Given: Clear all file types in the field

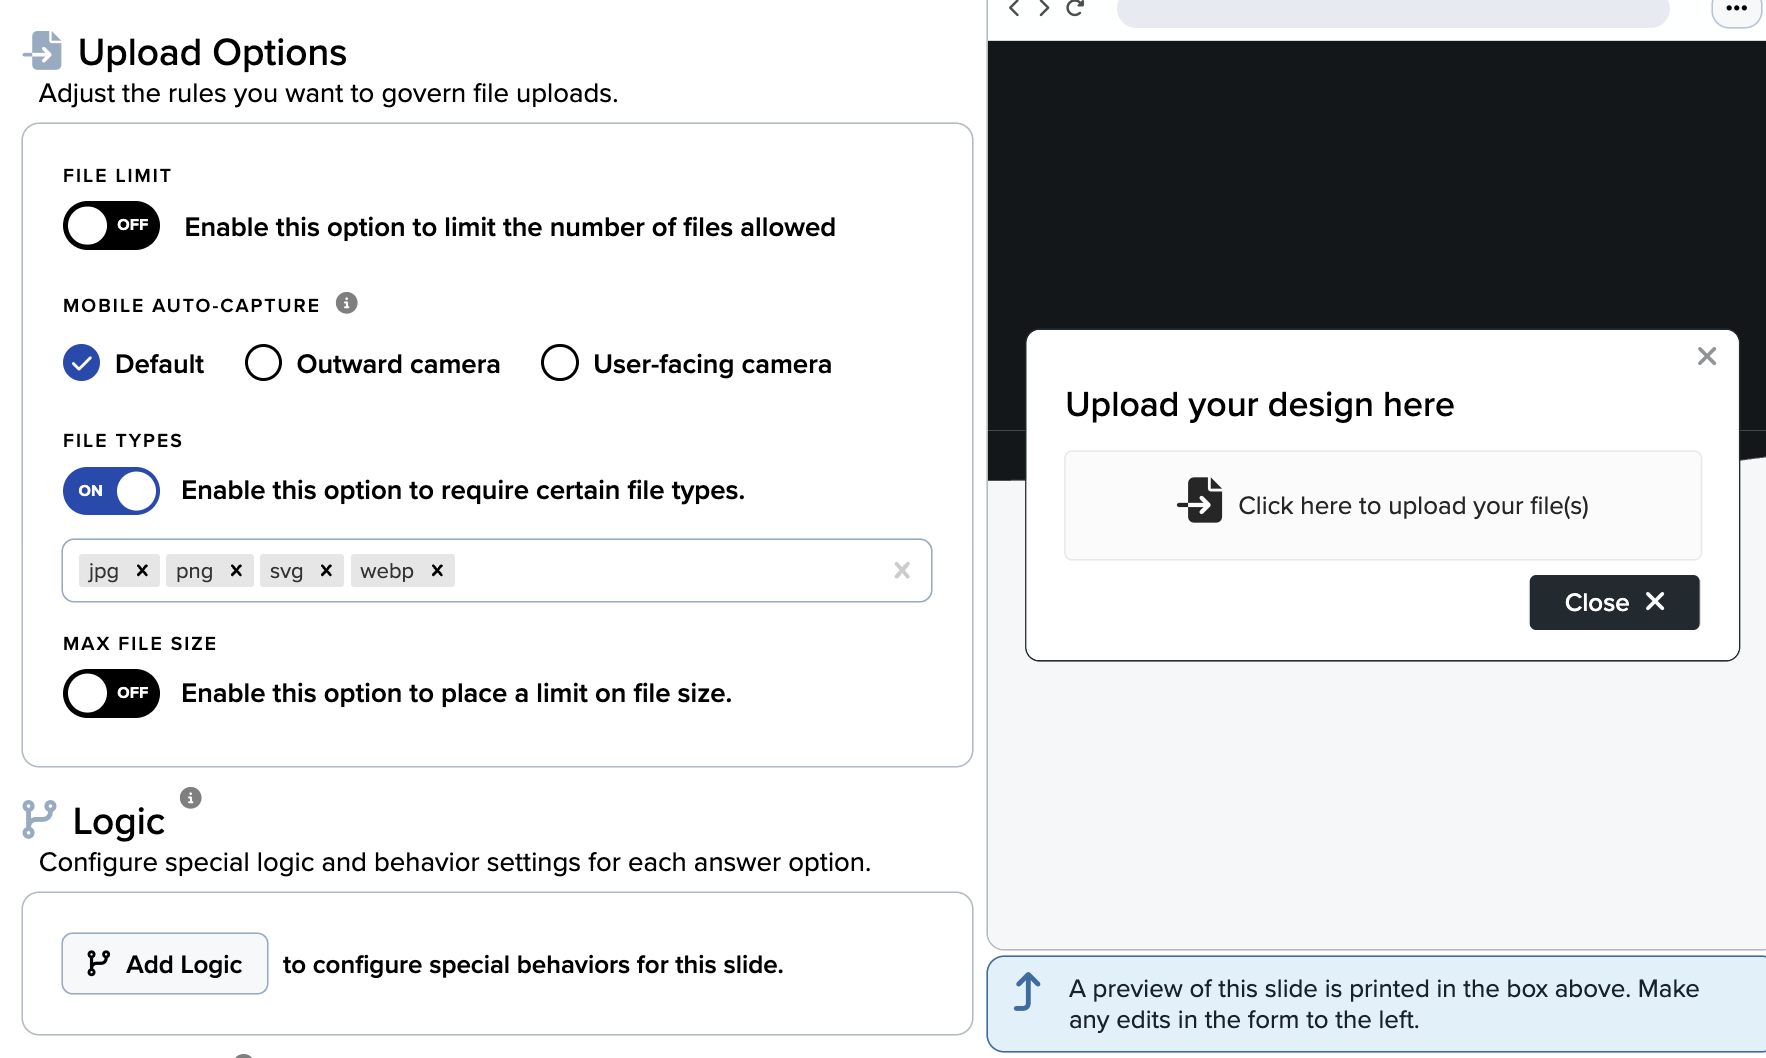Looking at the screenshot, I should pos(901,570).
